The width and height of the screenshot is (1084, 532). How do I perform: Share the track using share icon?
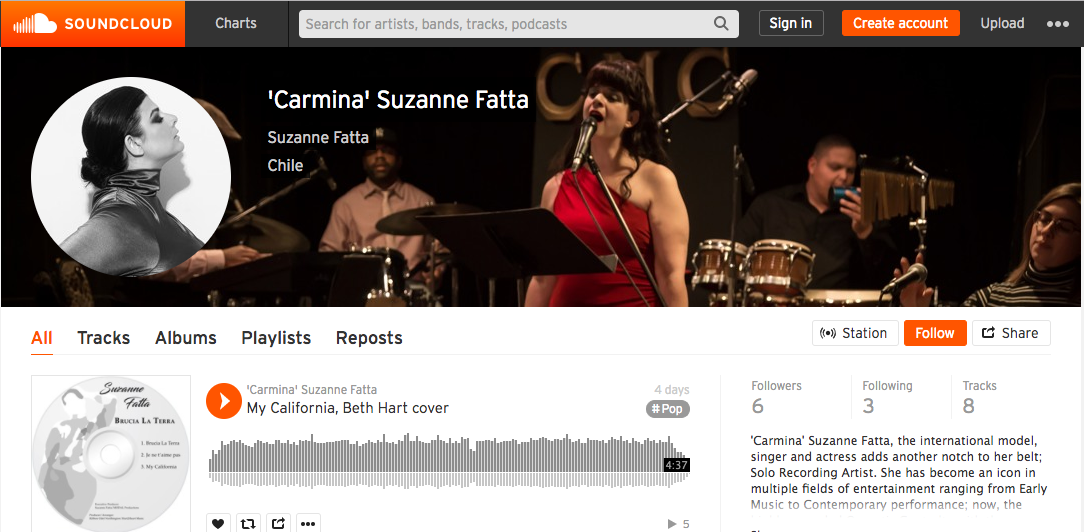[x=278, y=524]
